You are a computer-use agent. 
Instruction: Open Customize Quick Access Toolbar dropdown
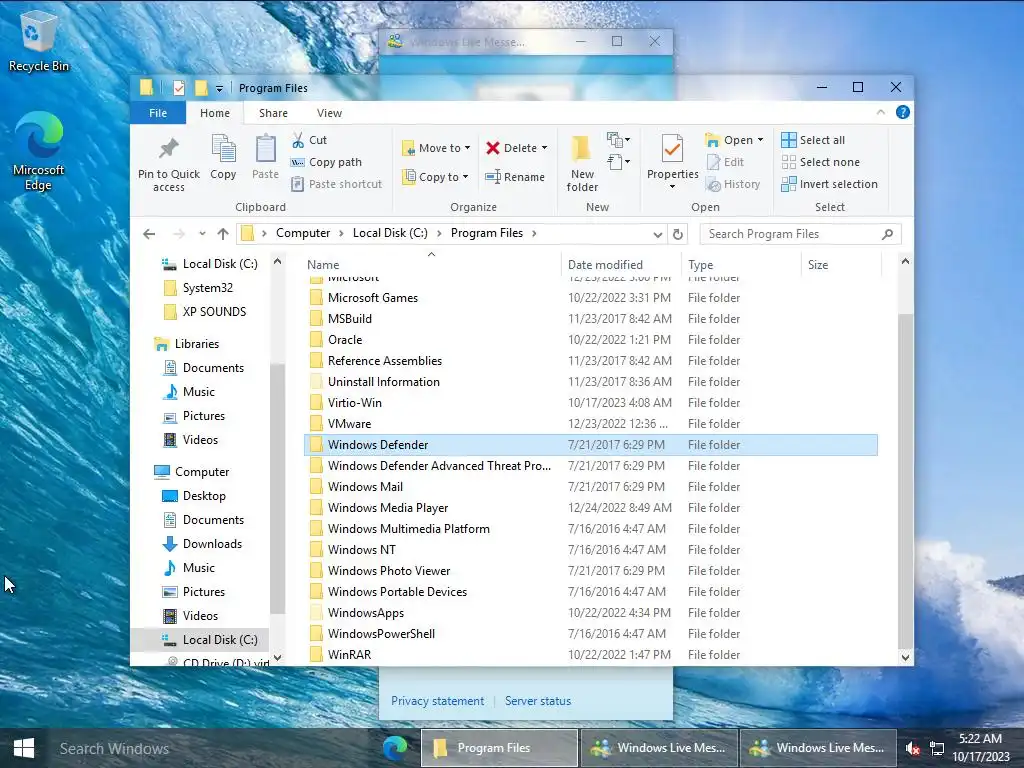219,88
